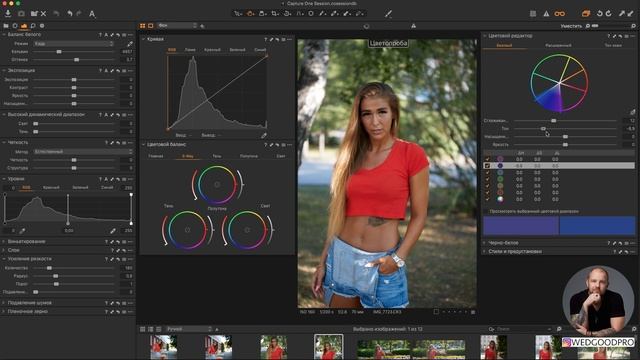The image size is (640, 360).
Task: Toggle the multicolor bottom row checkbox
Action: [487, 199]
